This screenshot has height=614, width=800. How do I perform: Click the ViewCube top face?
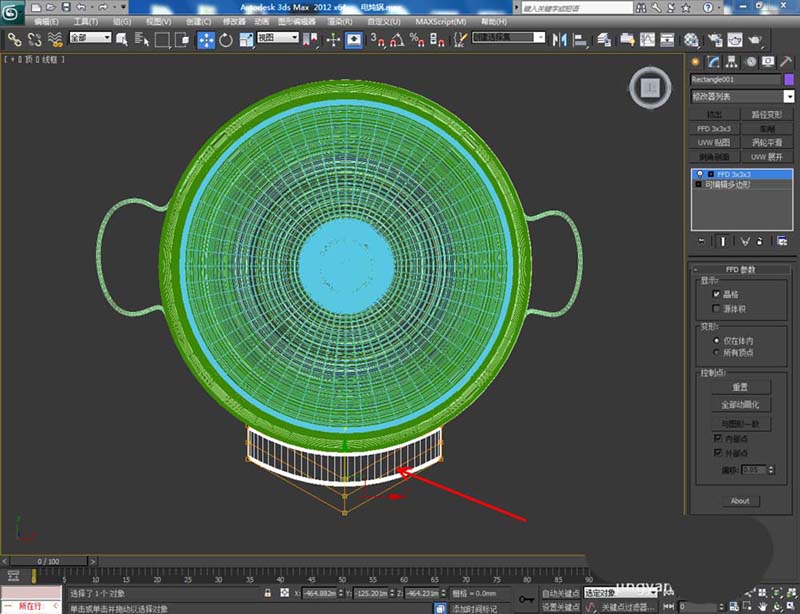(x=650, y=87)
